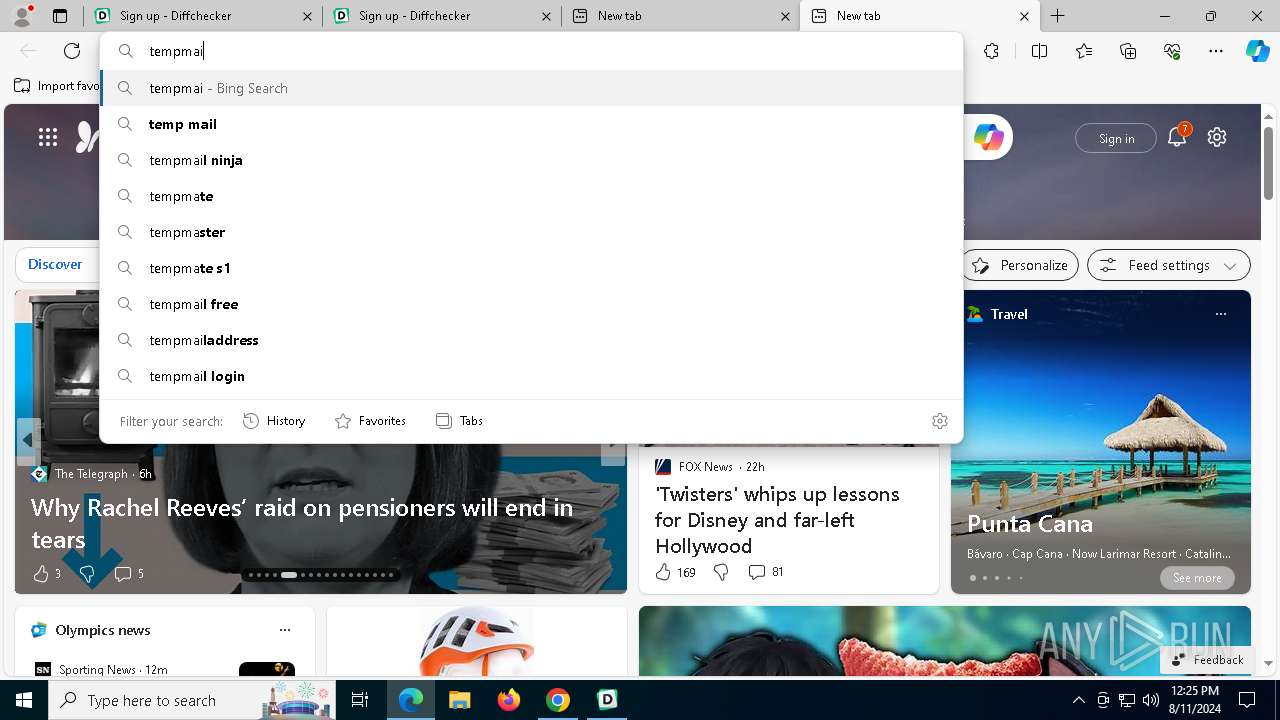
Task: Open browser profile icon
Action: 22,16
